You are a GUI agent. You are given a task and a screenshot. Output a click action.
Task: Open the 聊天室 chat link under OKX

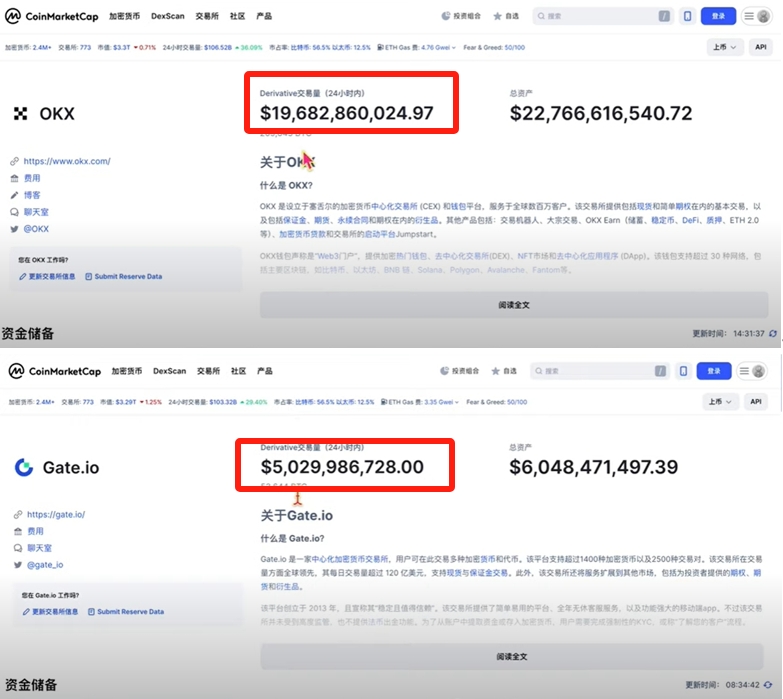click(36, 212)
